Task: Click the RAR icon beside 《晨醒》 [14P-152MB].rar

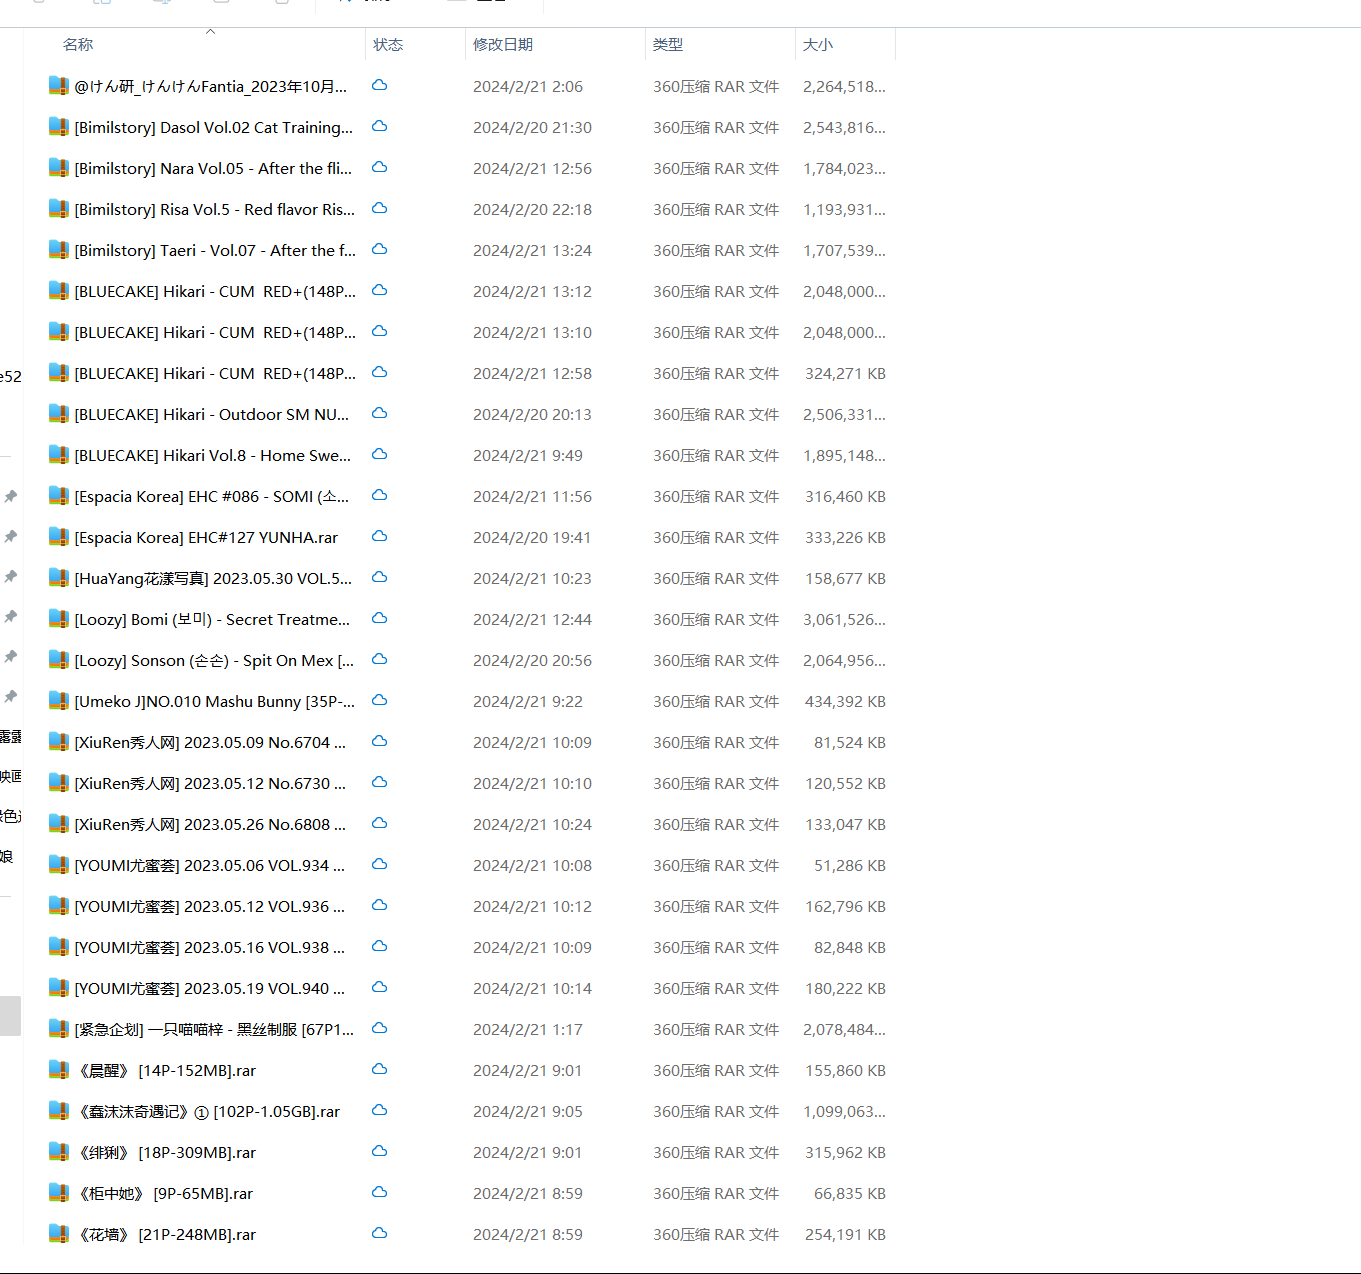Action: pos(59,1070)
